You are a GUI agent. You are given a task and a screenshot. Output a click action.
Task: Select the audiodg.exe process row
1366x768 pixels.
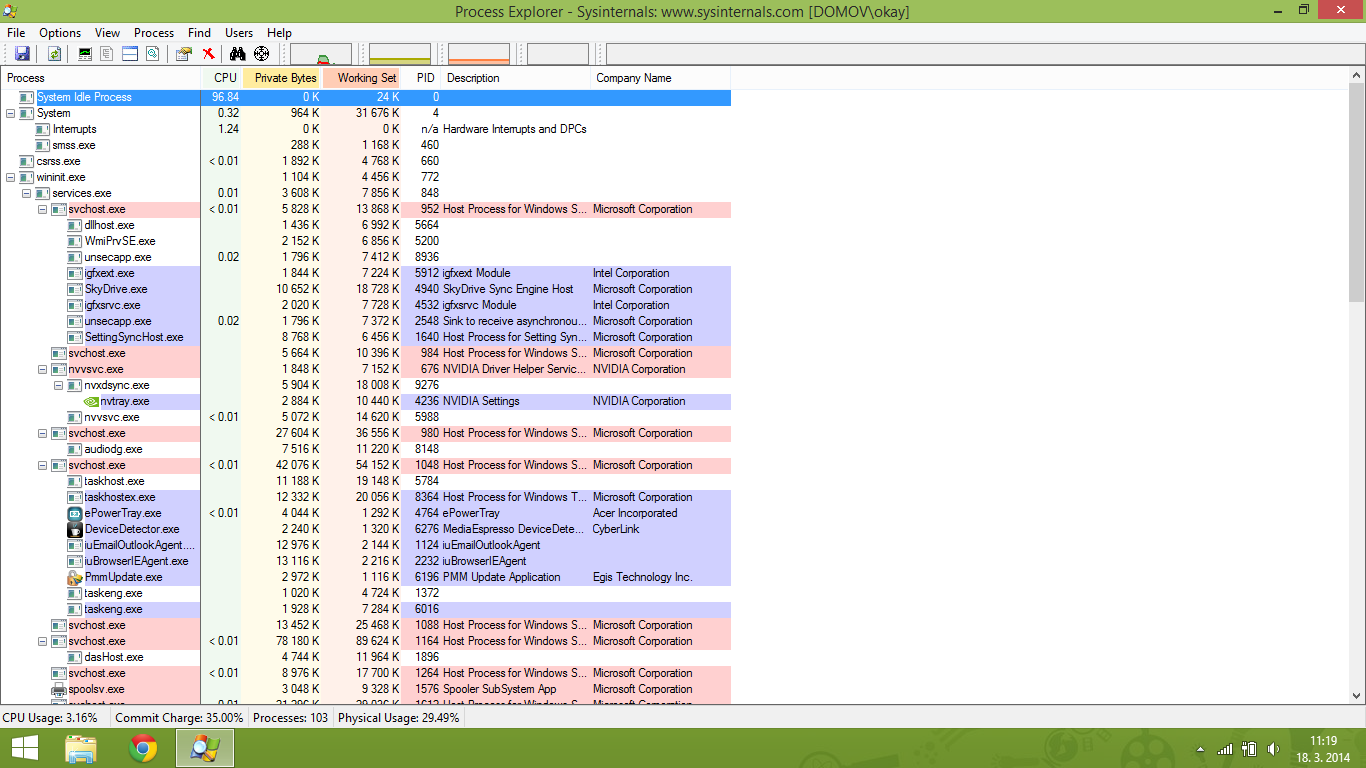[x=366, y=449]
